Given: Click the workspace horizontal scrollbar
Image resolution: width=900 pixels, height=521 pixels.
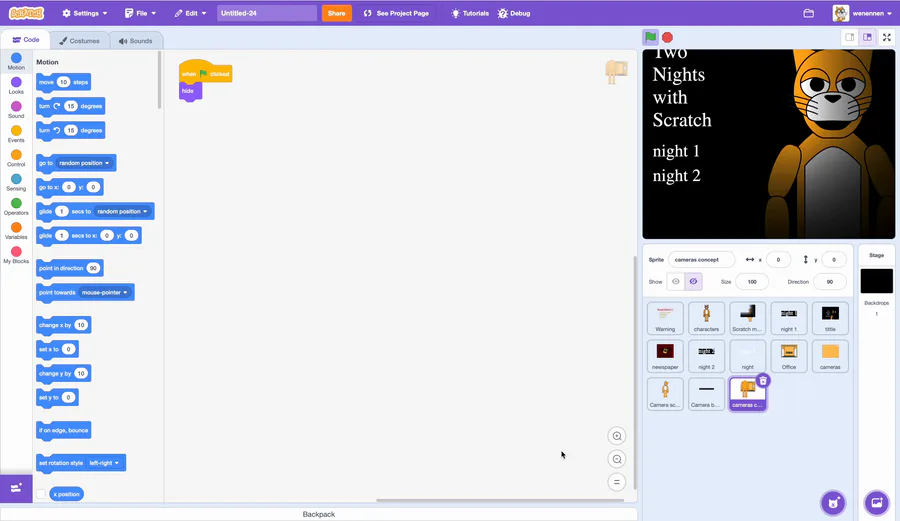Looking at the screenshot, I should pos(500,500).
